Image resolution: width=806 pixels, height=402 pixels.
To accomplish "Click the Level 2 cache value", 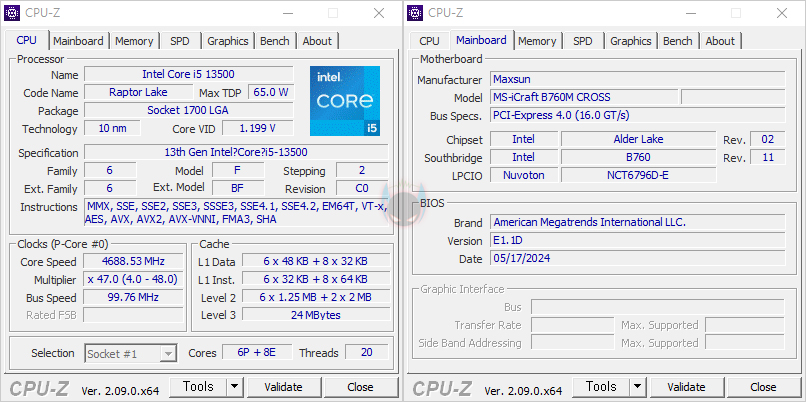I will pos(316,297).
